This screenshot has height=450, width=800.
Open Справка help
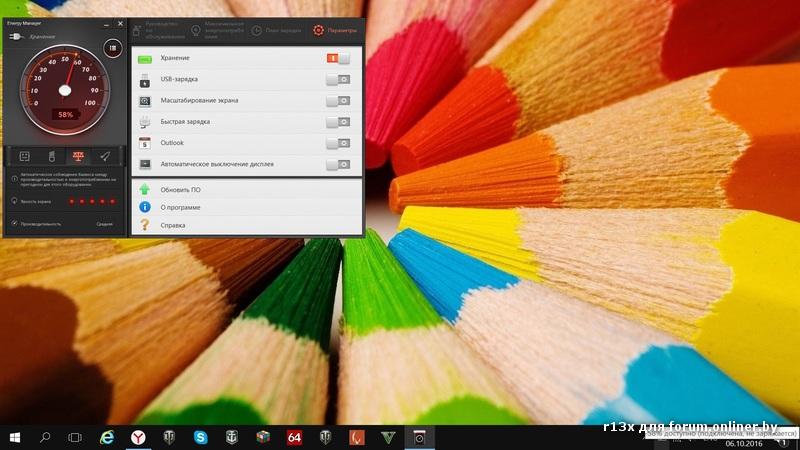coord(173,226)
